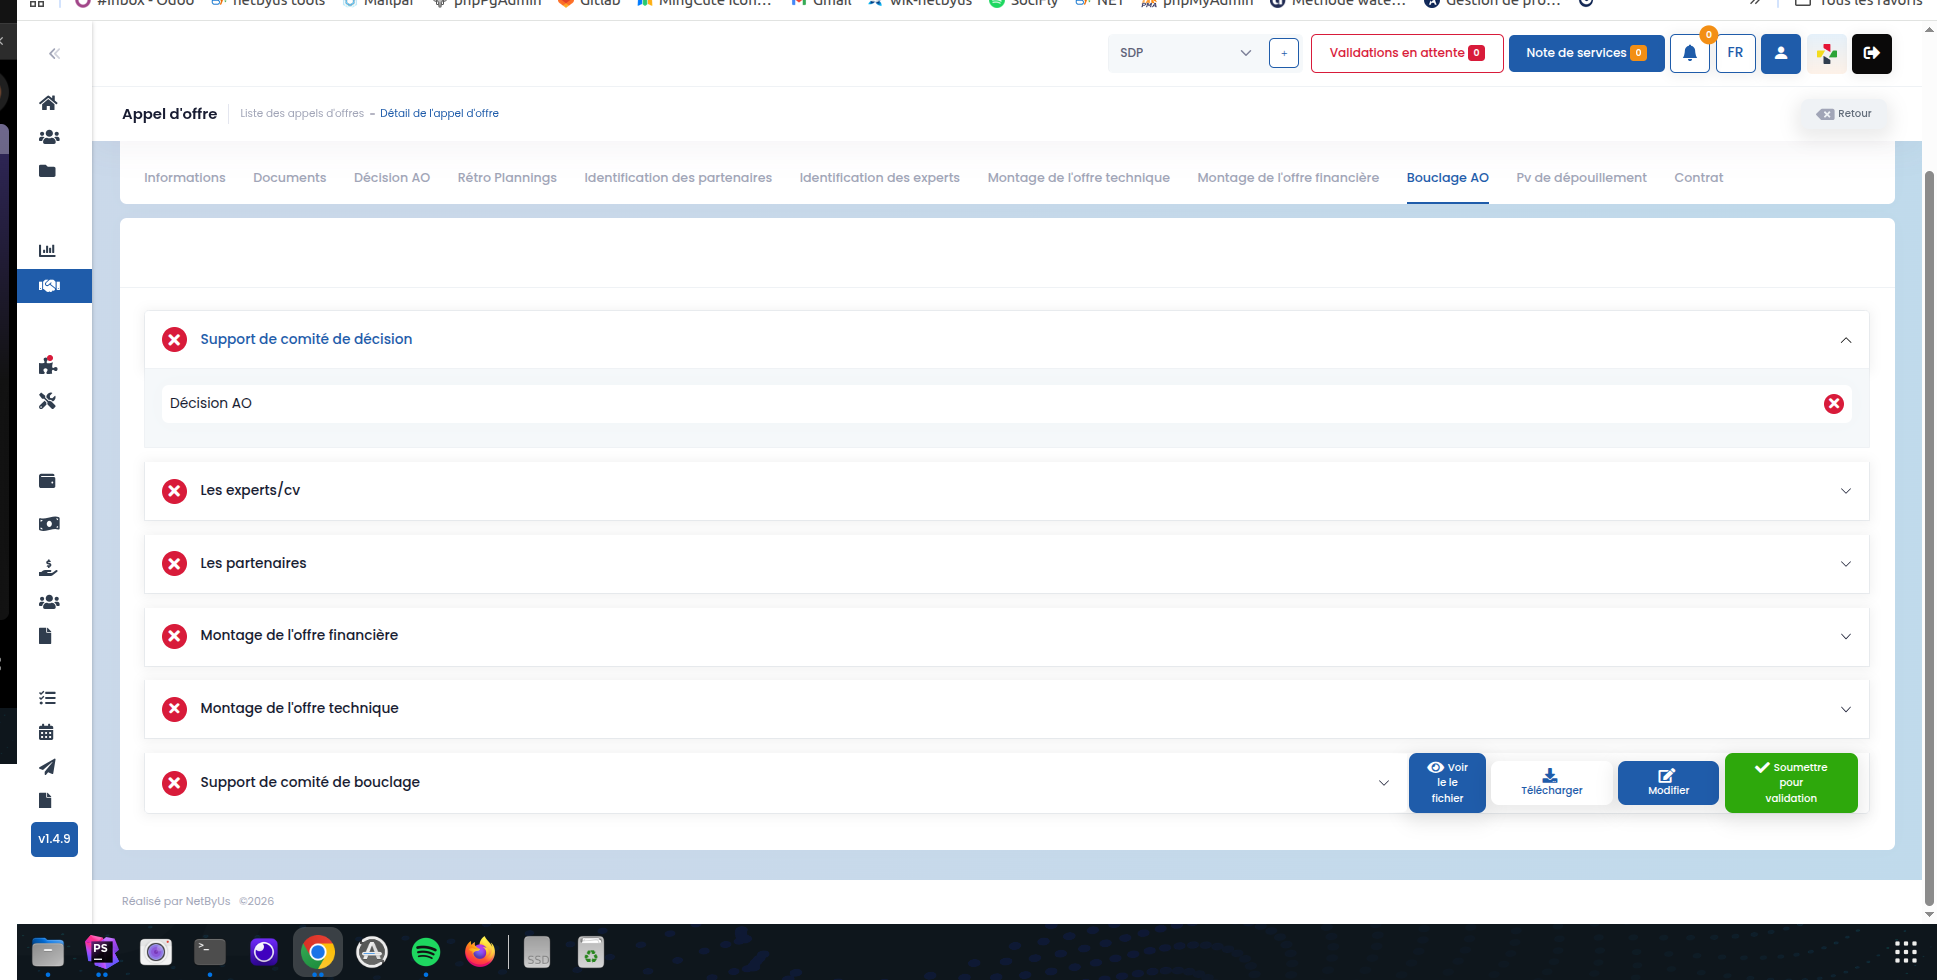Click the Télécharger button
Screen dimensions: 1937x980
coord(1551,783)
